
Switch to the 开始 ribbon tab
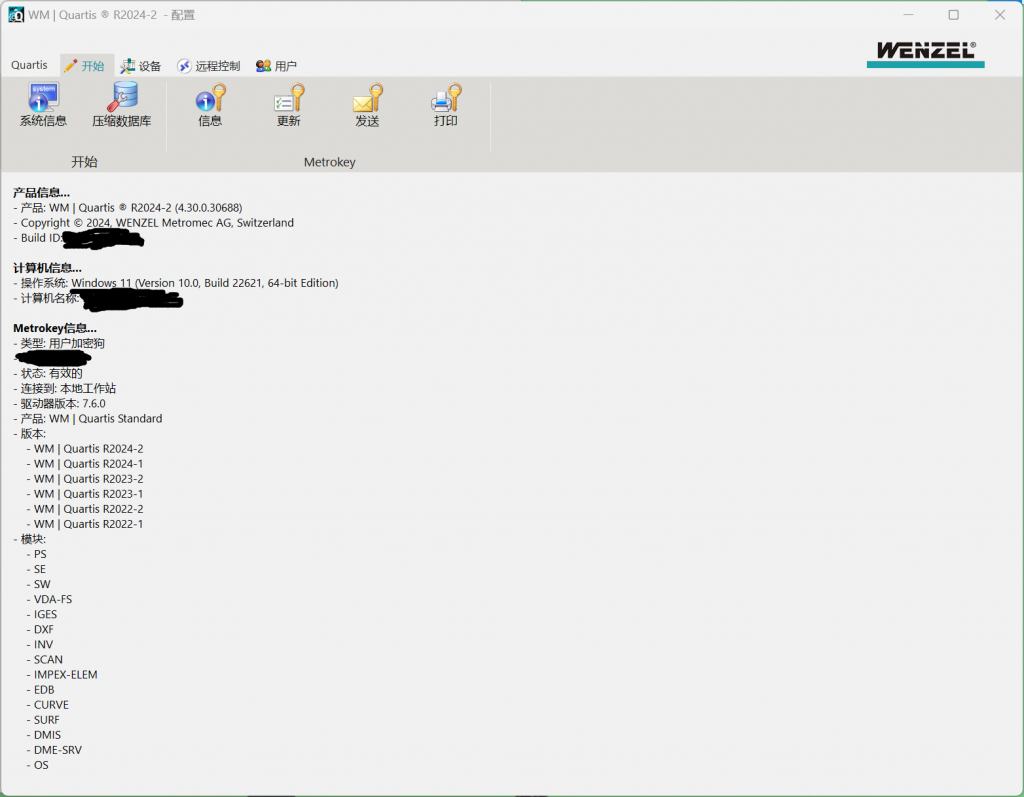(x=84, y=66)
